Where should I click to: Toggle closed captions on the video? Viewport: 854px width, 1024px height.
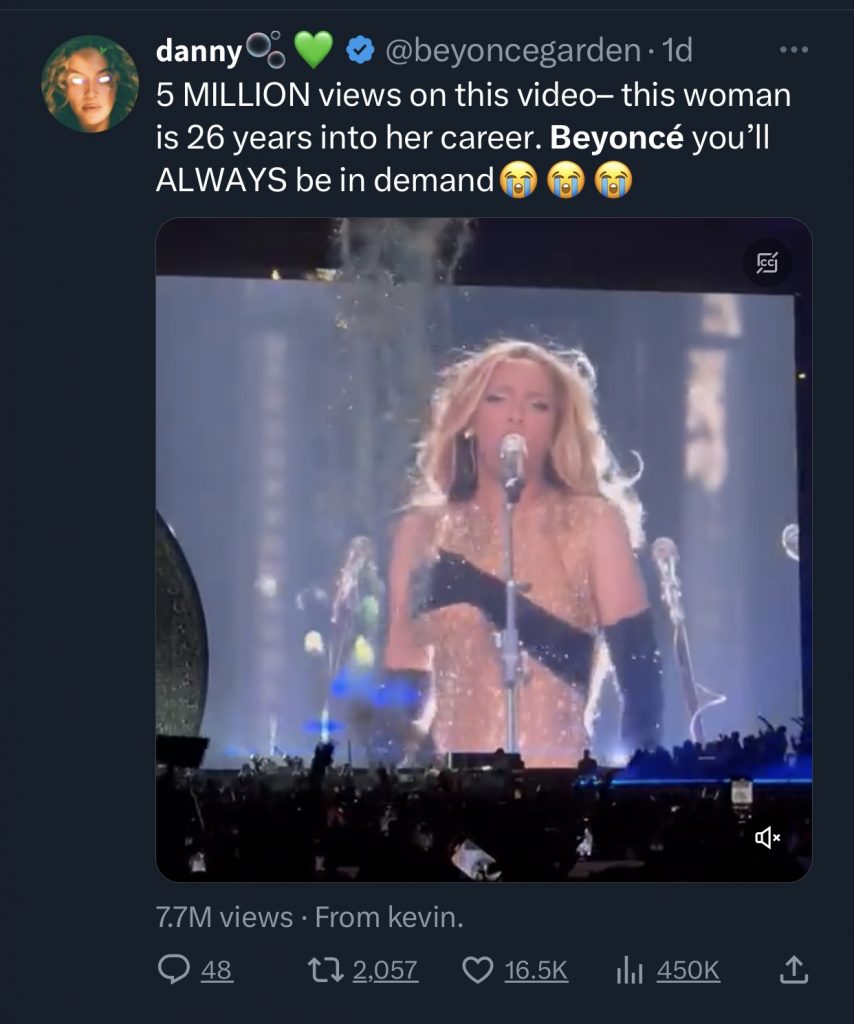point(767,263)
